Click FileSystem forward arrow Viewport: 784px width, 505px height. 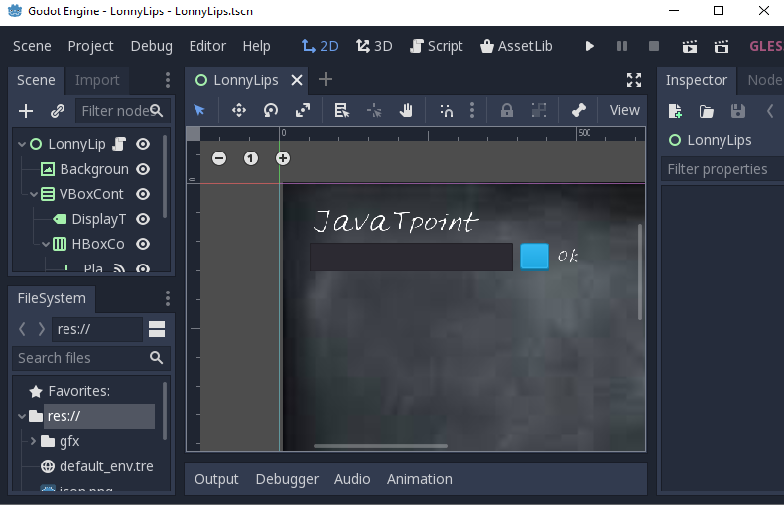pyautogui.click(x=42, y=329)
